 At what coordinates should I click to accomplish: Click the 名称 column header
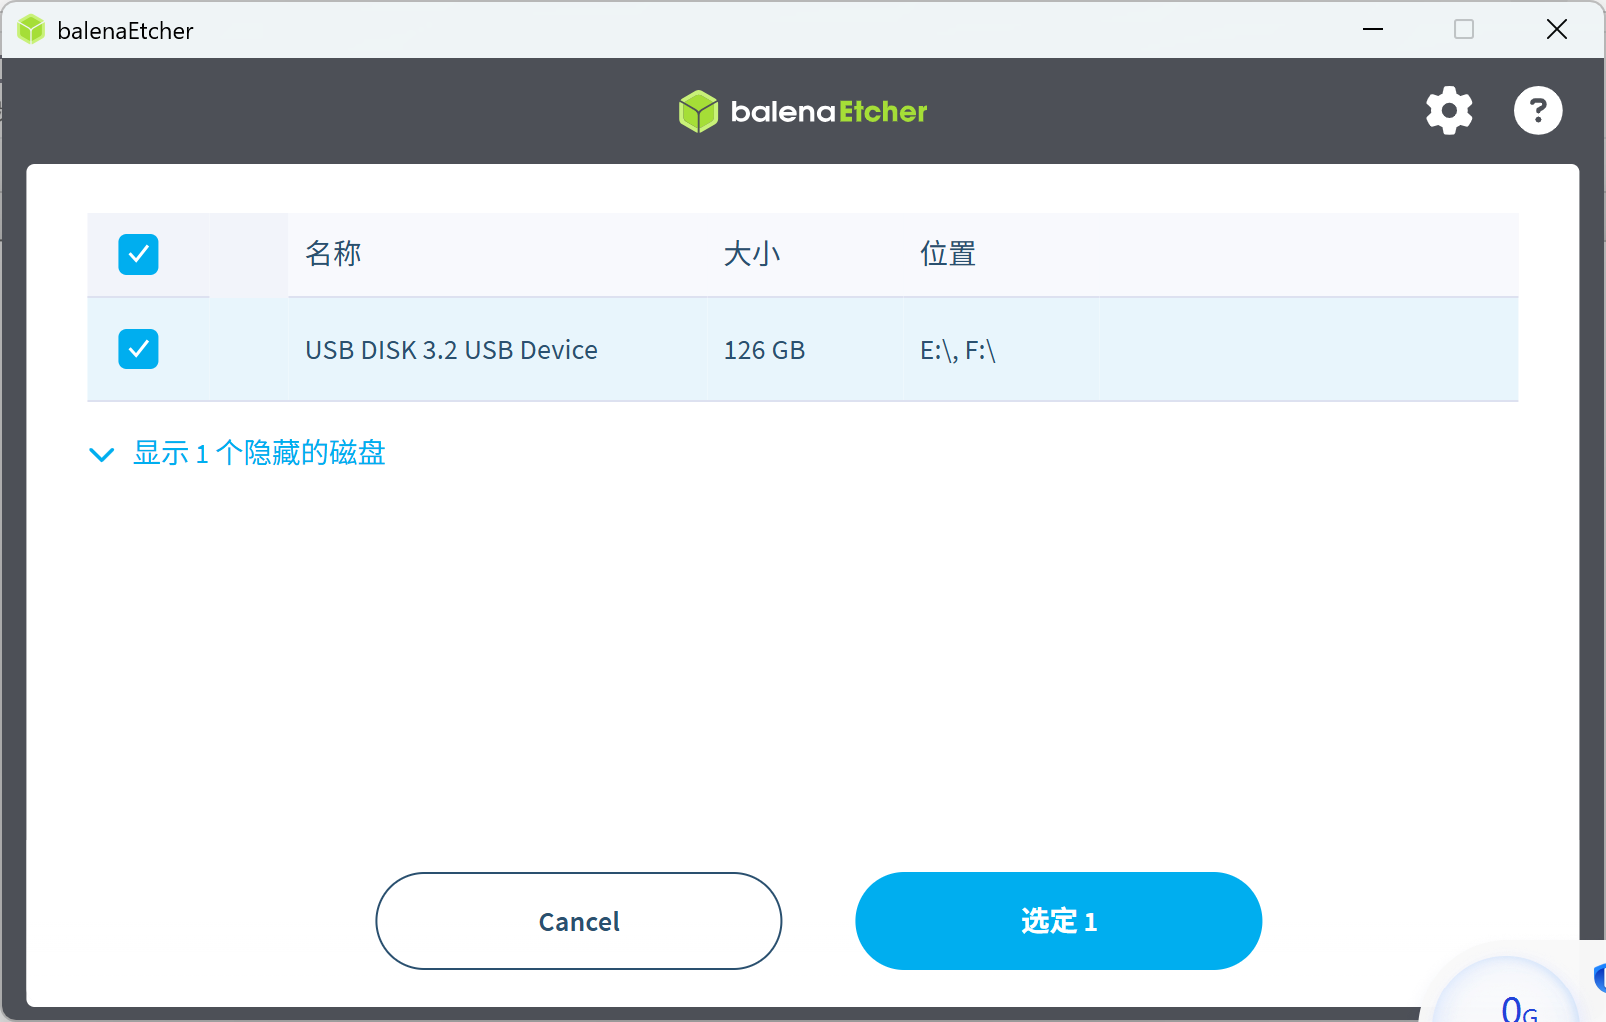(x=332, y=254)
